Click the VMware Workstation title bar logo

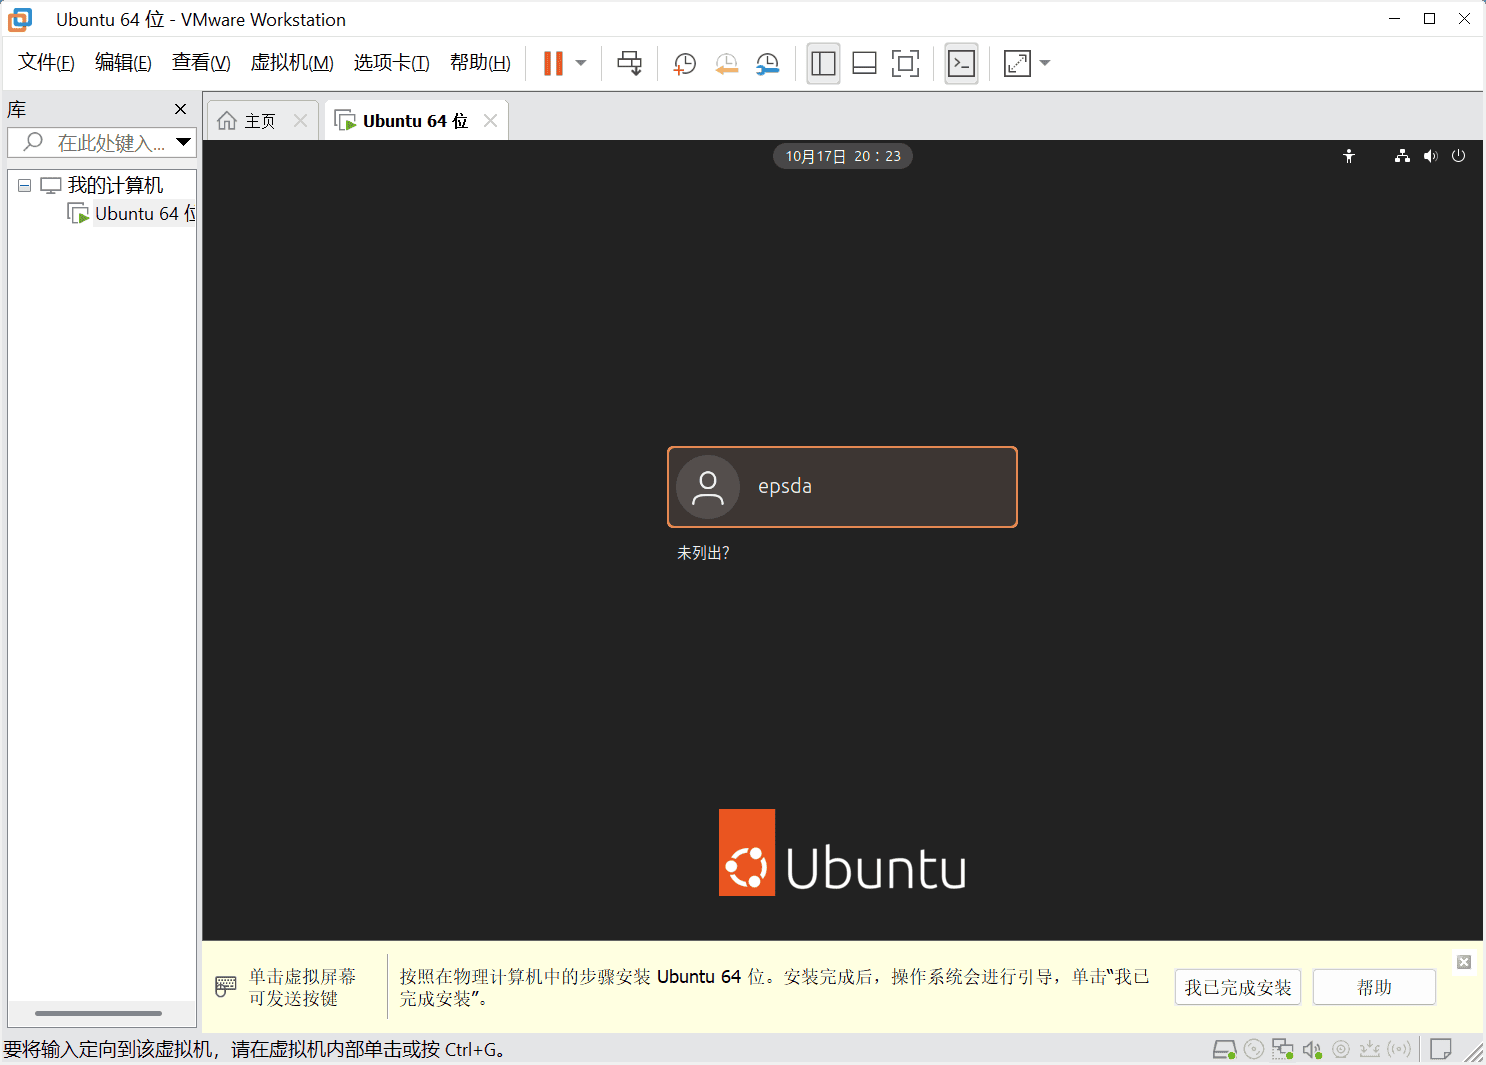click(x=20, y=19)
